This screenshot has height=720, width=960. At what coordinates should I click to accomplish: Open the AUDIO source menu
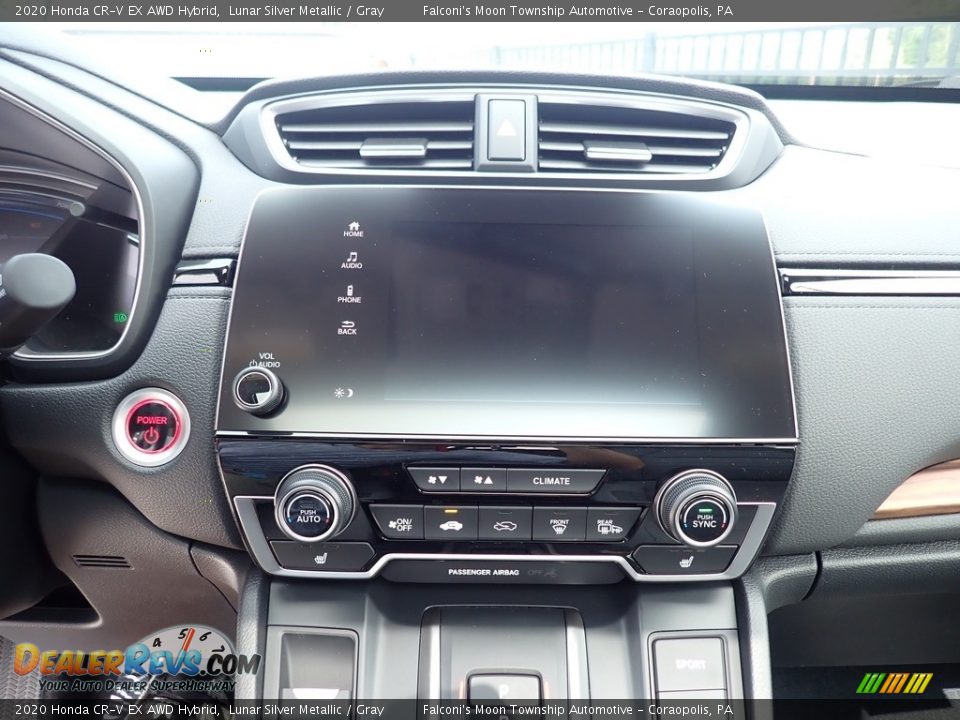[x=352, y=257]
